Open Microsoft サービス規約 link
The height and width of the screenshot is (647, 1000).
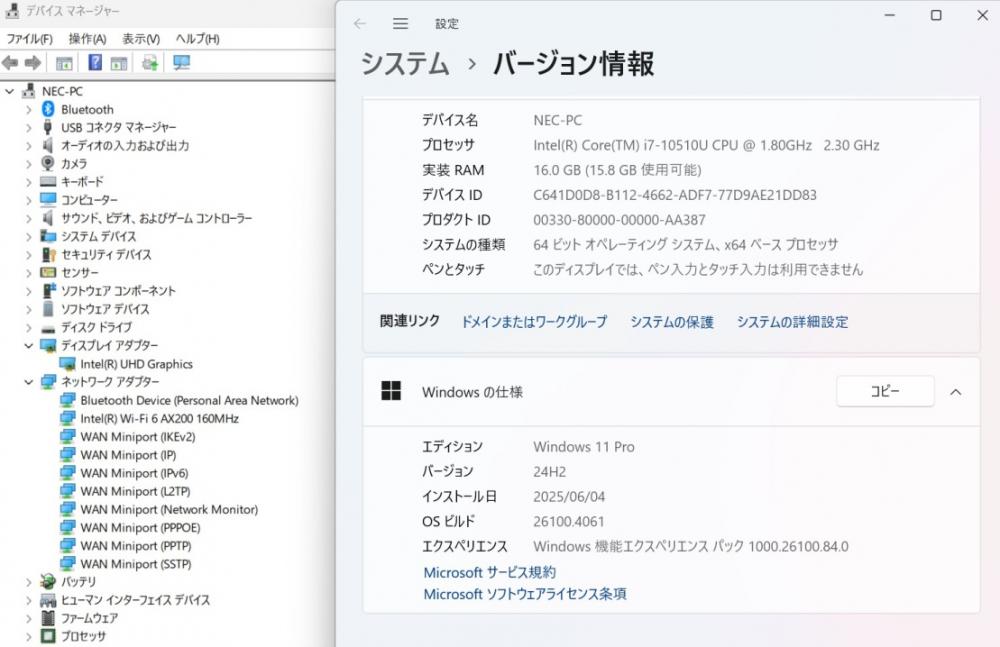[x=490, y=572]
